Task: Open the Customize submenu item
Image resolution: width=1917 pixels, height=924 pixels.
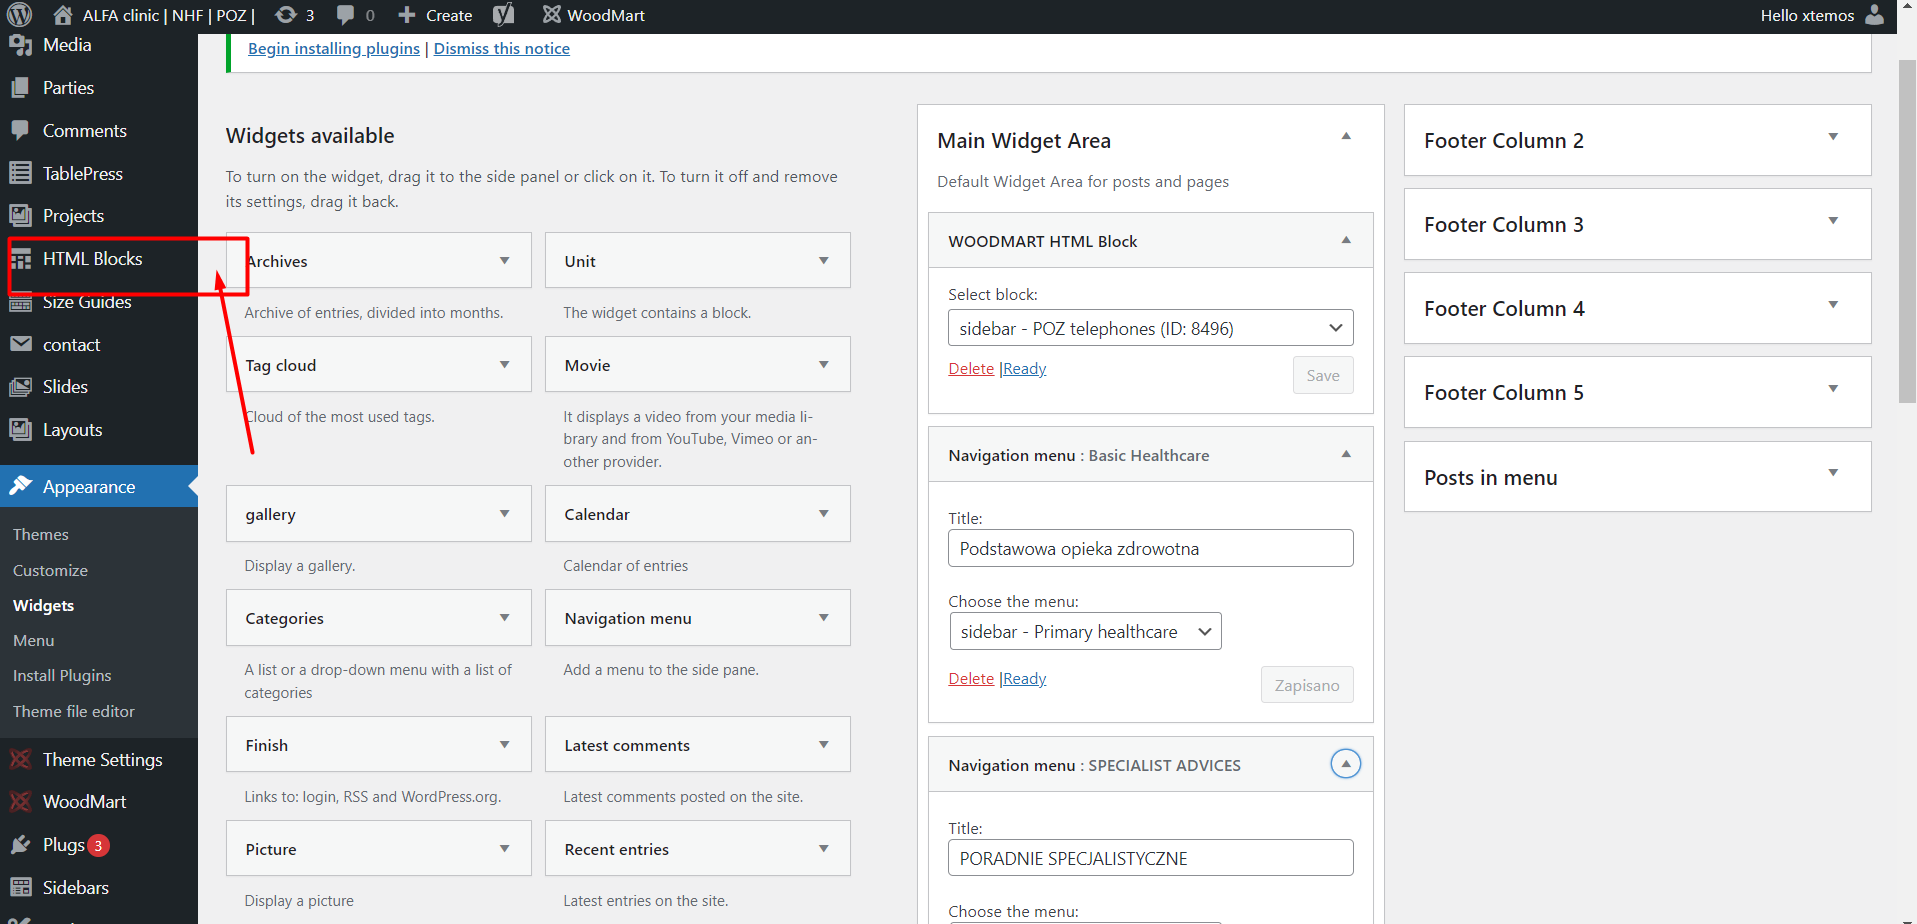Action: click(50, 570)
